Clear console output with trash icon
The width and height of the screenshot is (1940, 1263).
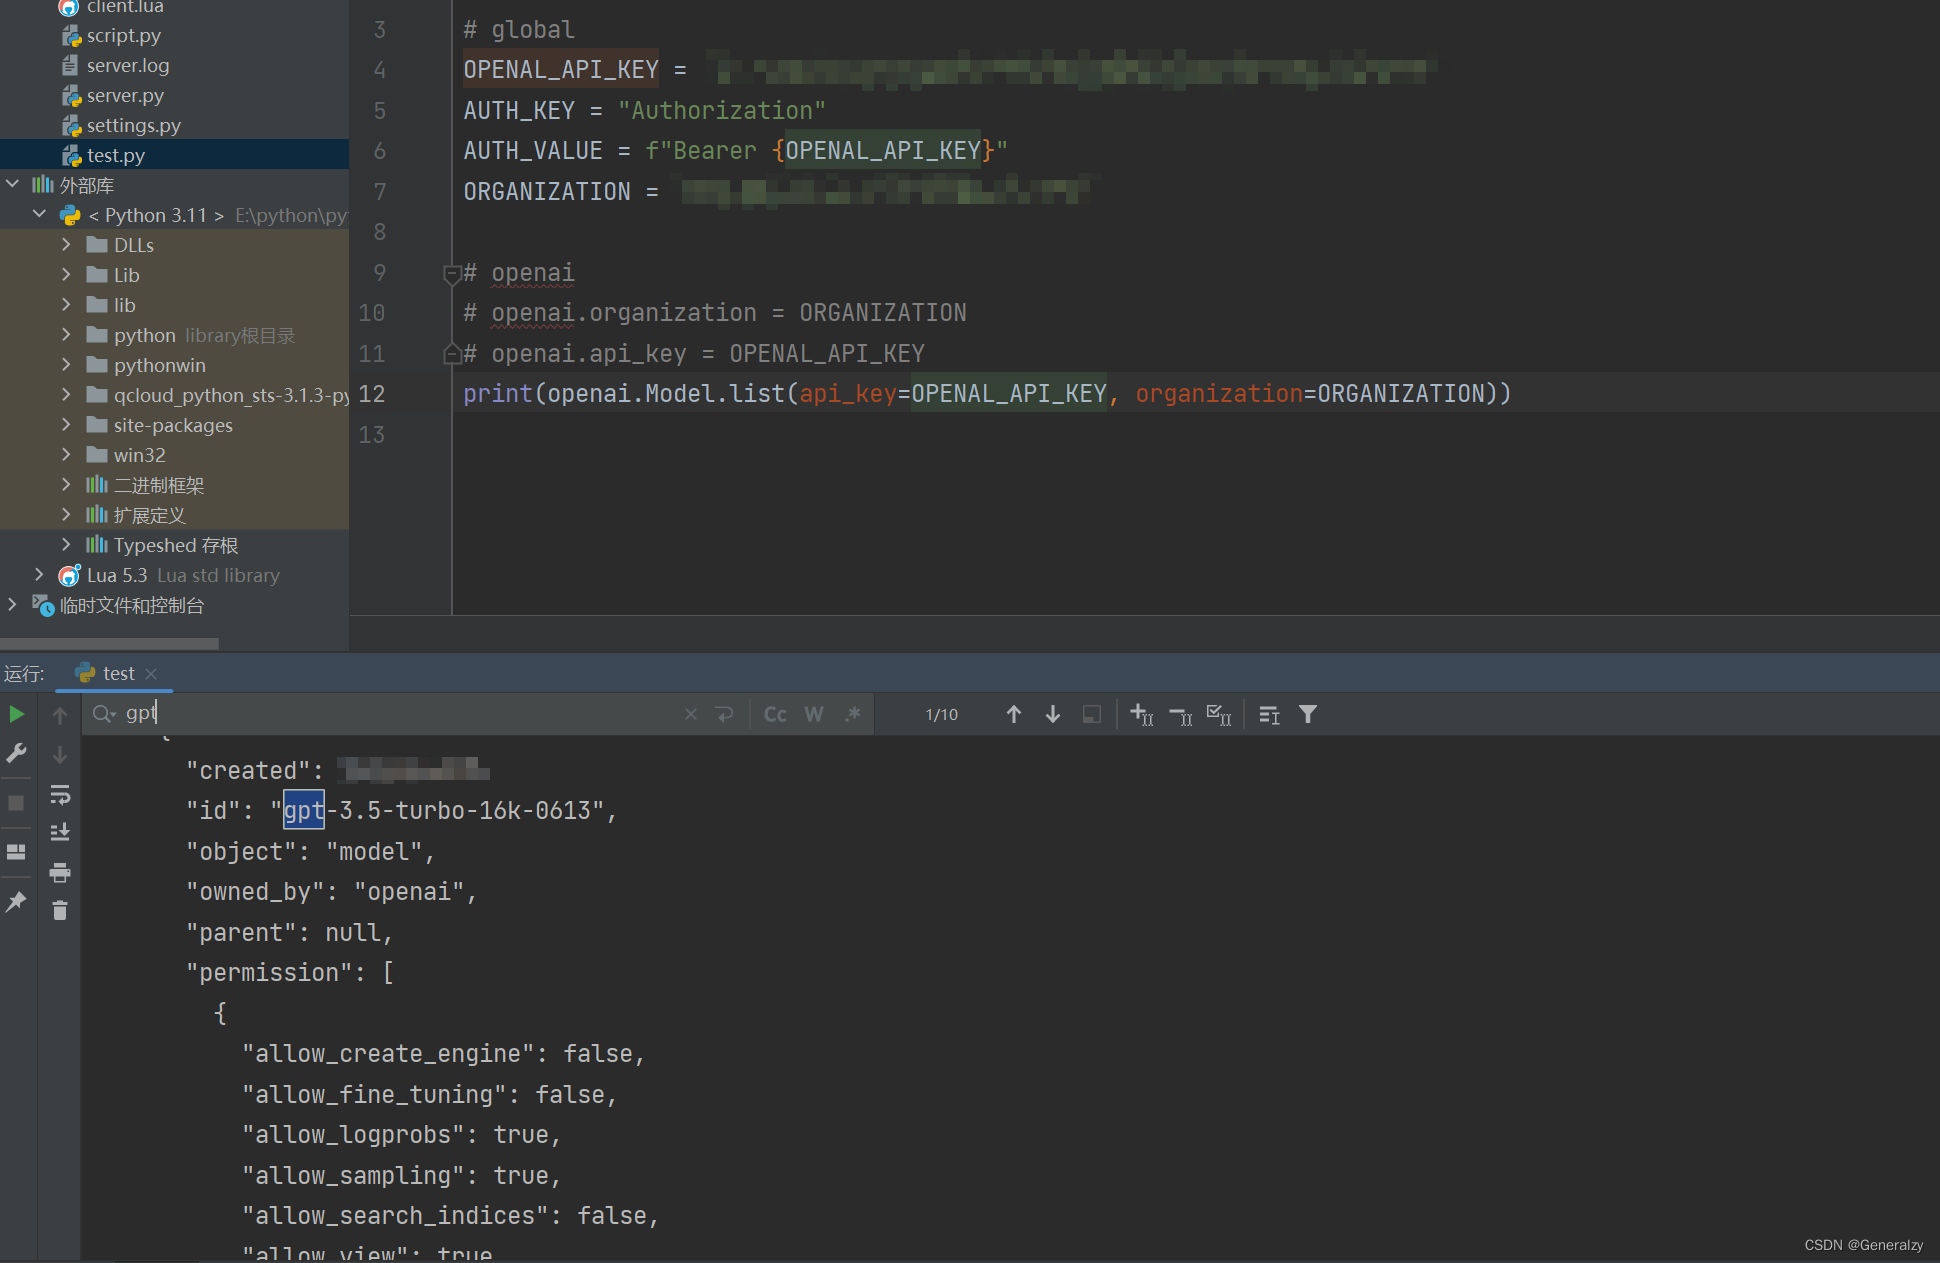pos(60,910)
